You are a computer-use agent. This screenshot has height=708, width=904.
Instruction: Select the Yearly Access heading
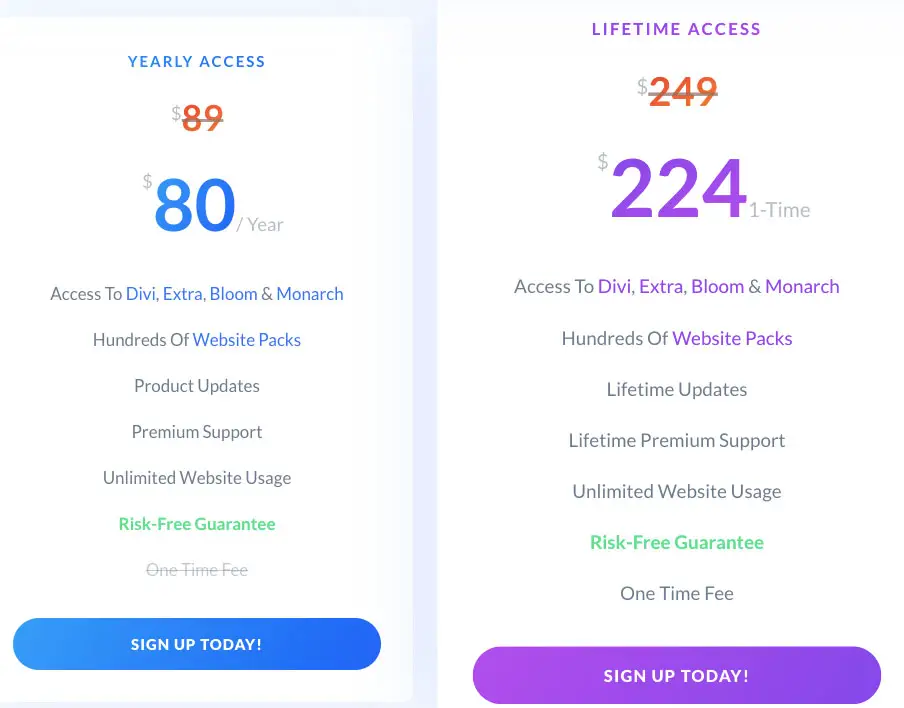pos(197,61)
